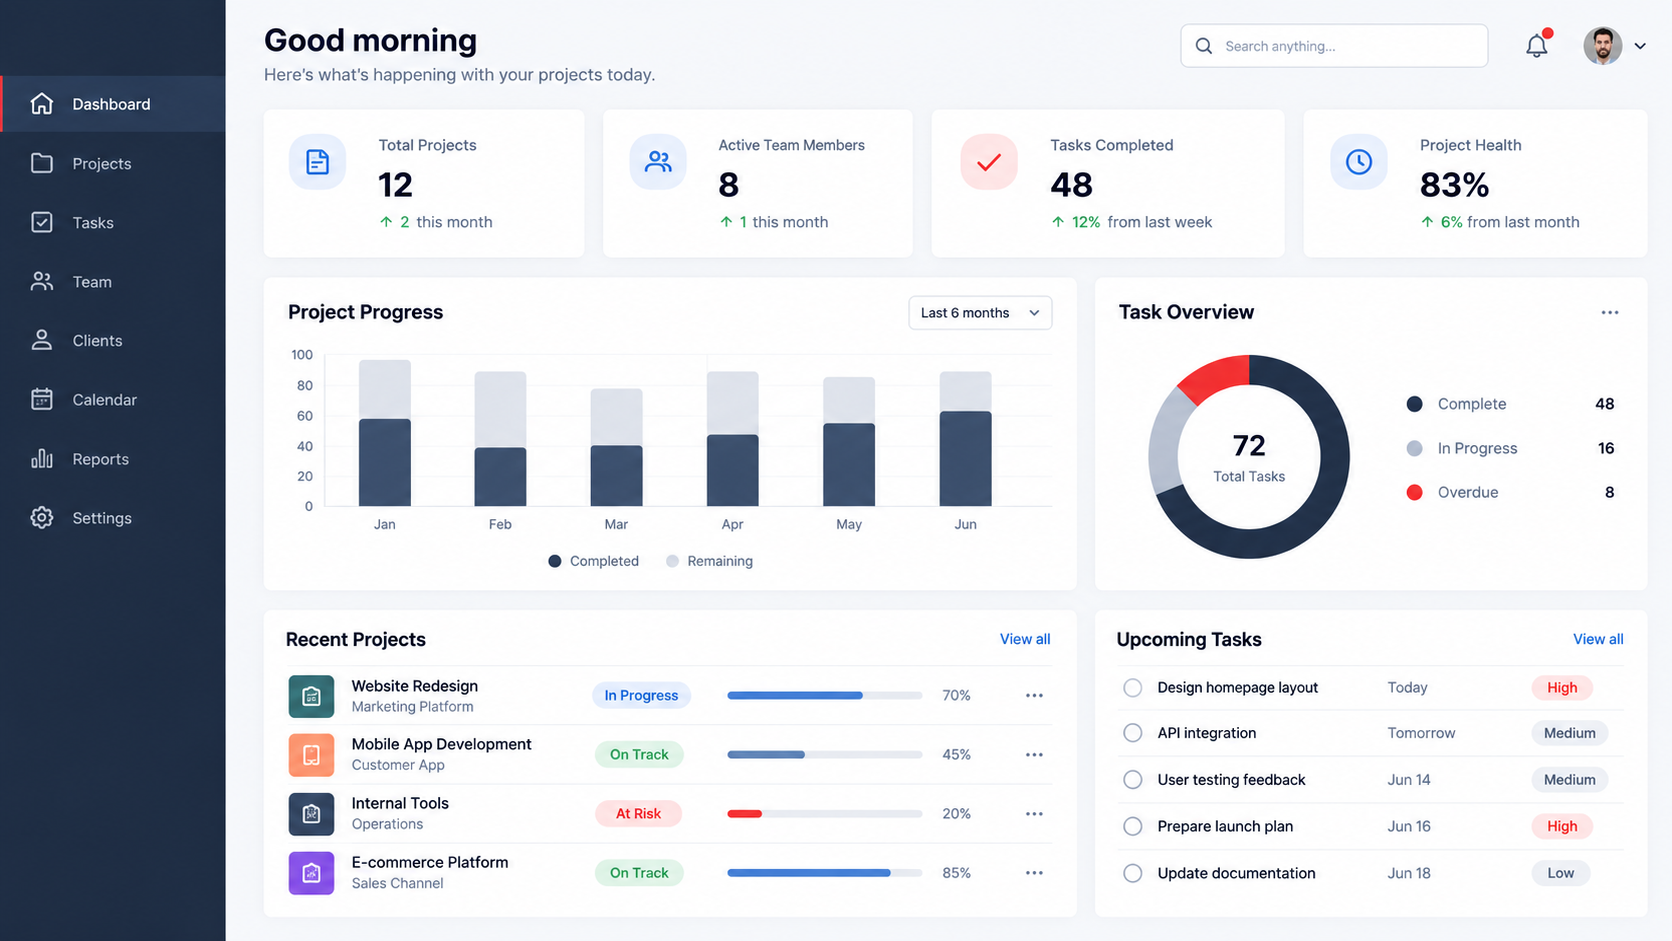This screenshot has width=1672, height=941.
Task: Click the Internal Tools project icon
Action: pyautogui.click(x=311, y=814)
